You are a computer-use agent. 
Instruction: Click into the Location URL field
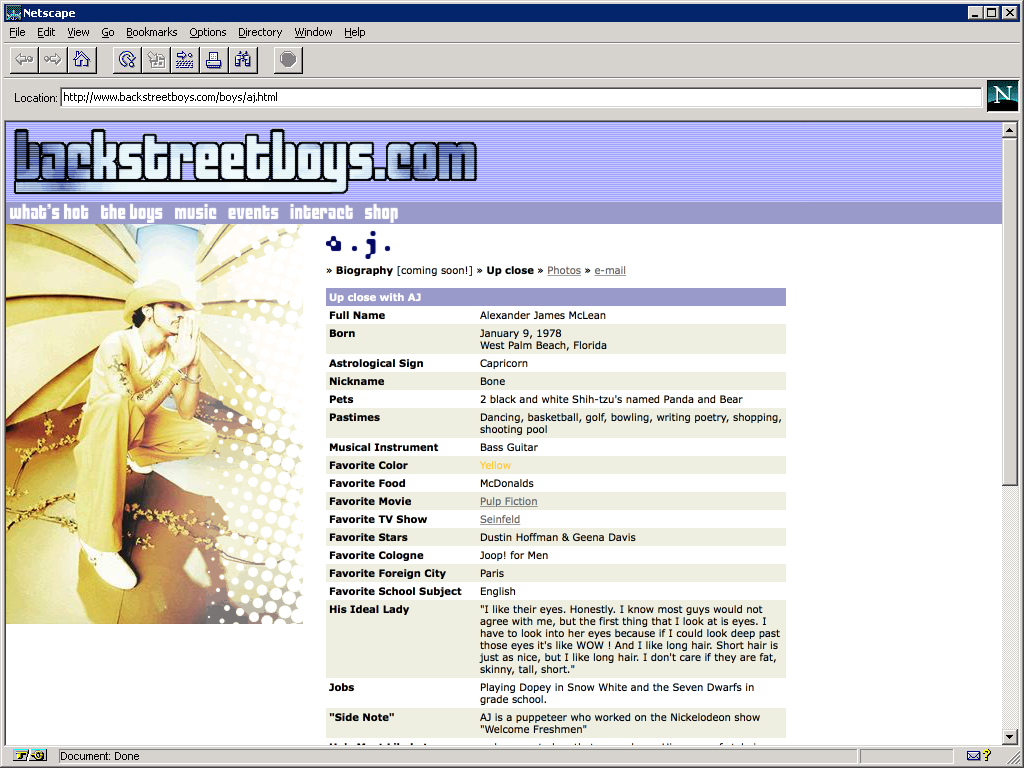[x=520, y=97]
